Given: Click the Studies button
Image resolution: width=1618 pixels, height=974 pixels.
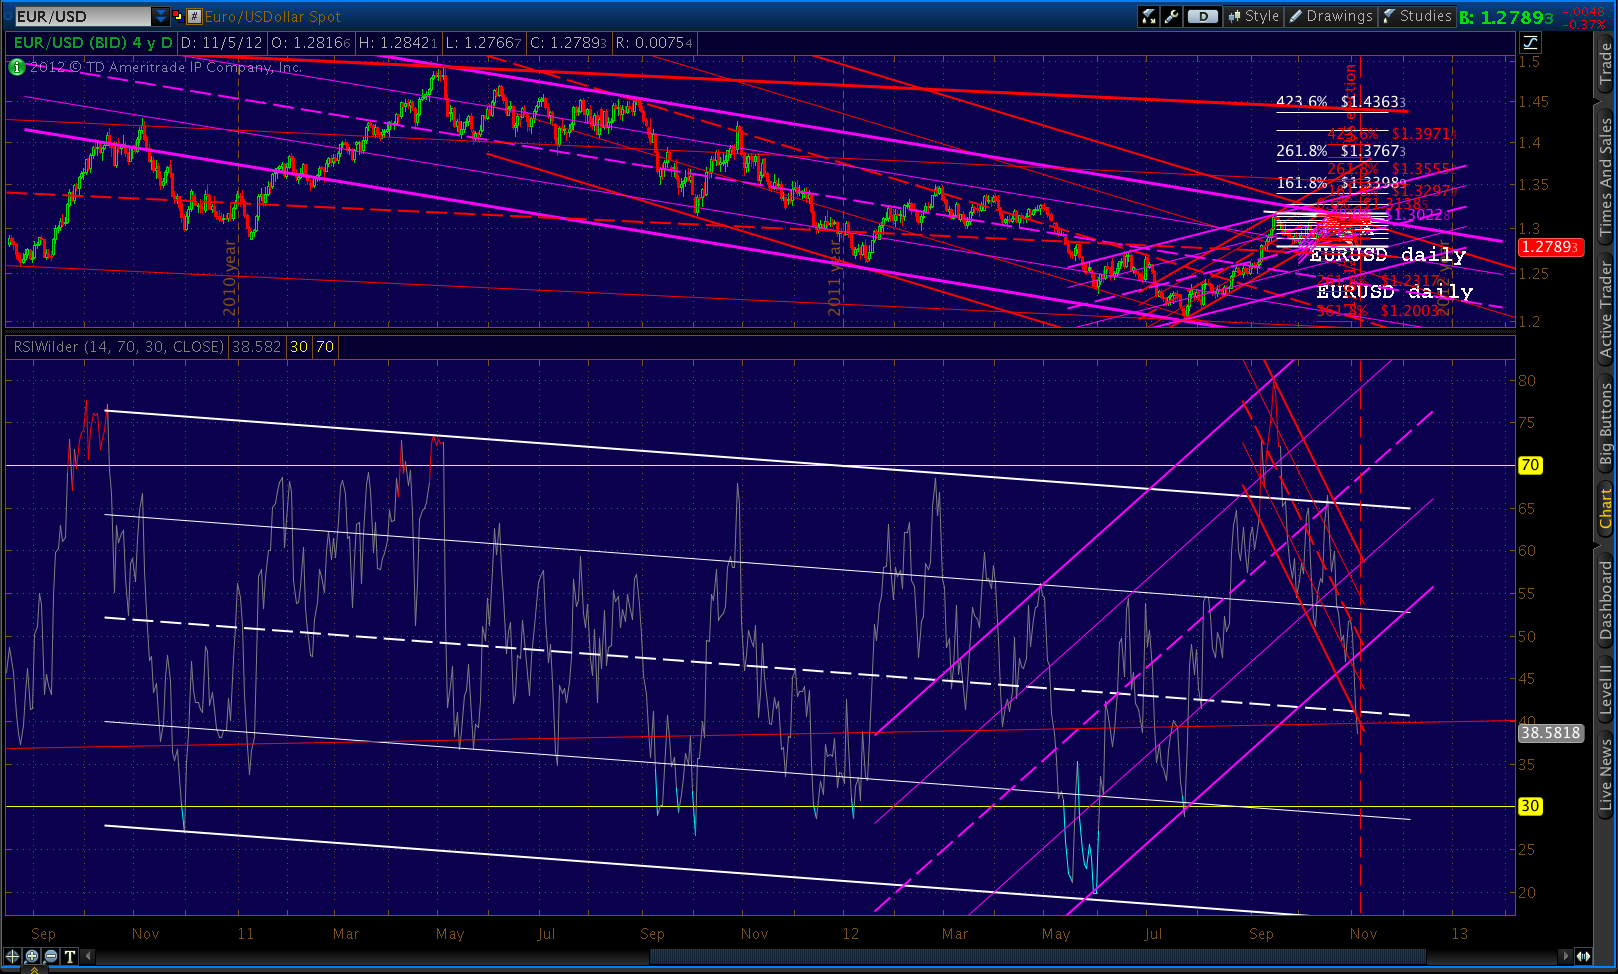Looking at the screenshot, I should tap(1417, 16).
